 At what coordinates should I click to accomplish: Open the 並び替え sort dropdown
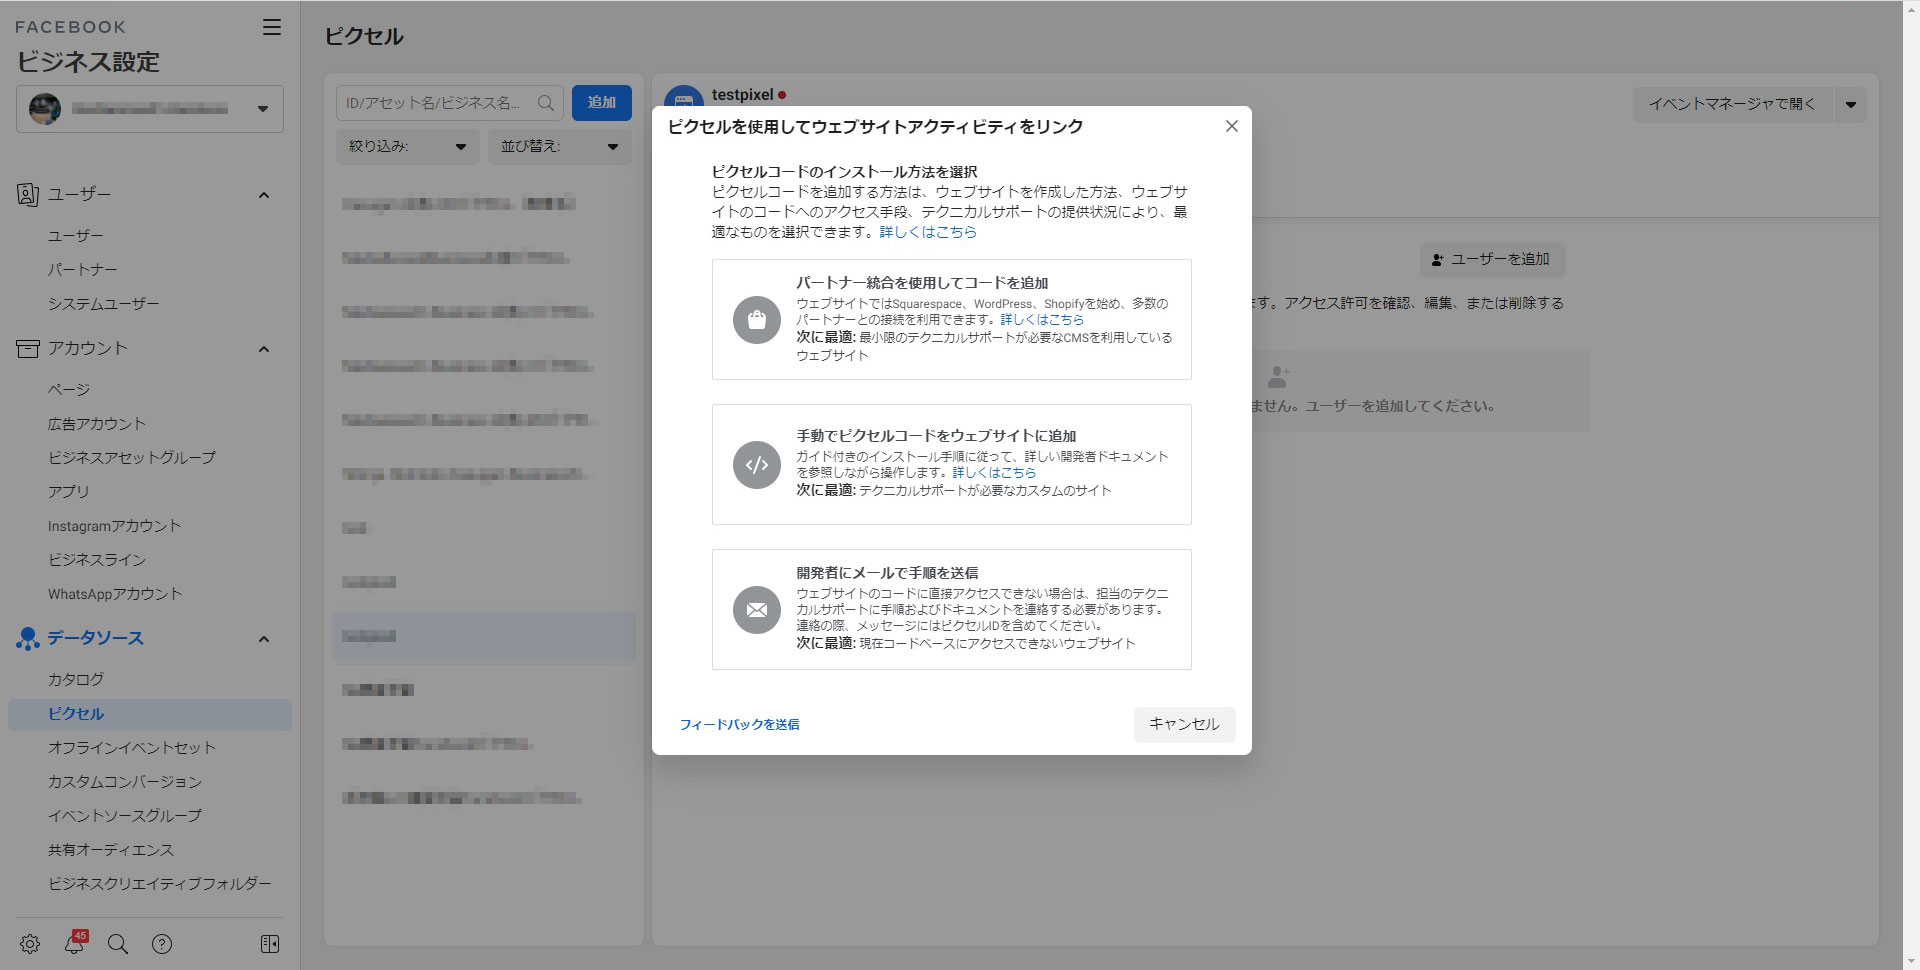(560, 147)
